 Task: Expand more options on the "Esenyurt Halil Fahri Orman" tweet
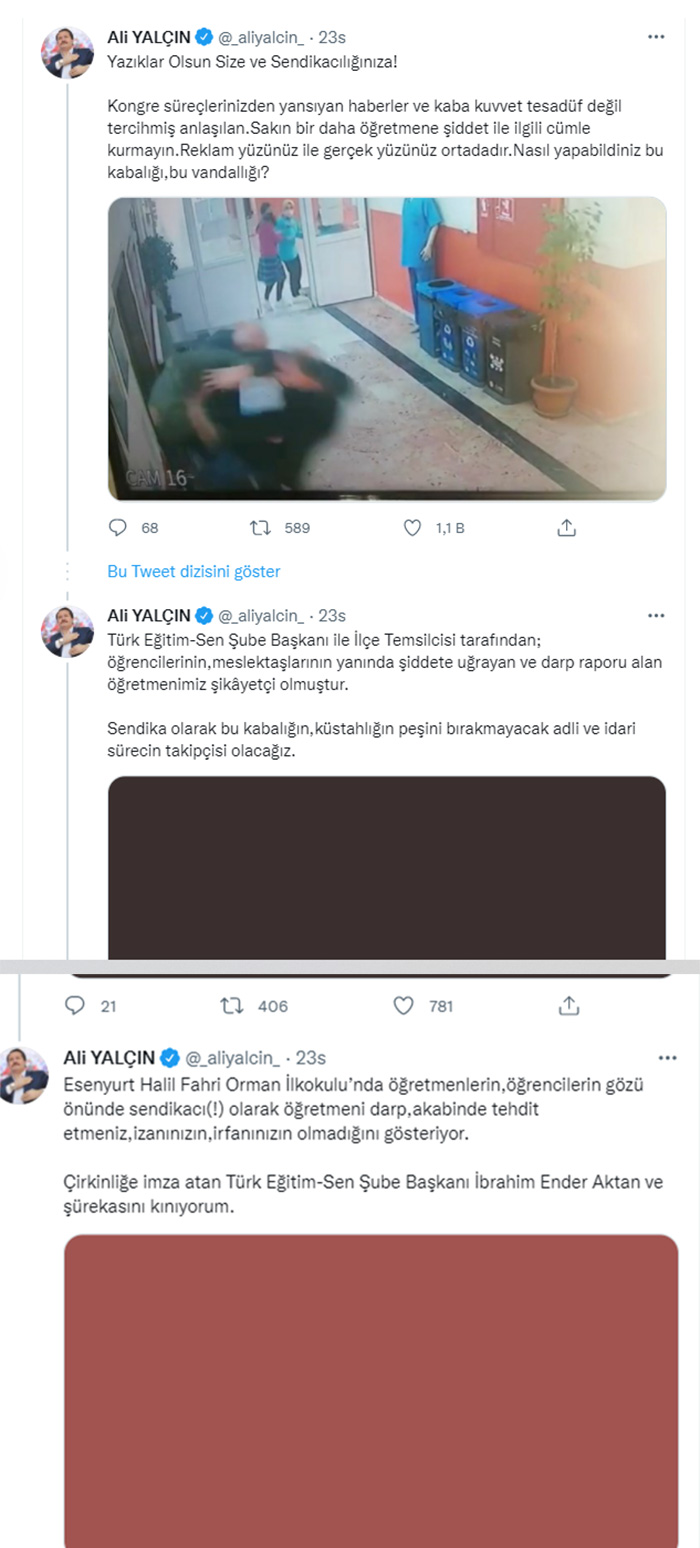tap(667, 1057)
